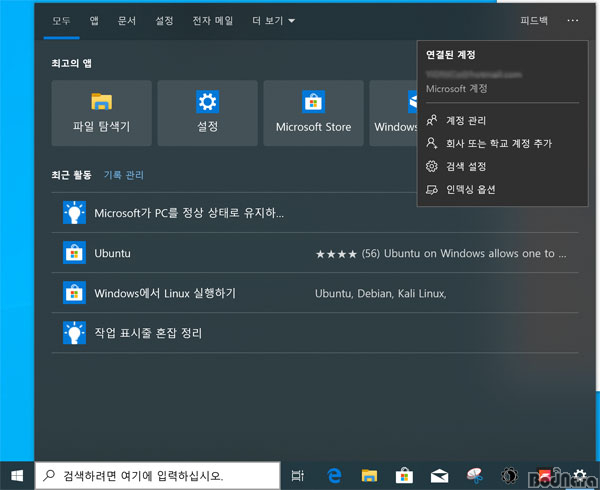Open Microsoft Store from the taskbar
This screenshot has height=490, width=600.
tap(404, 475)
